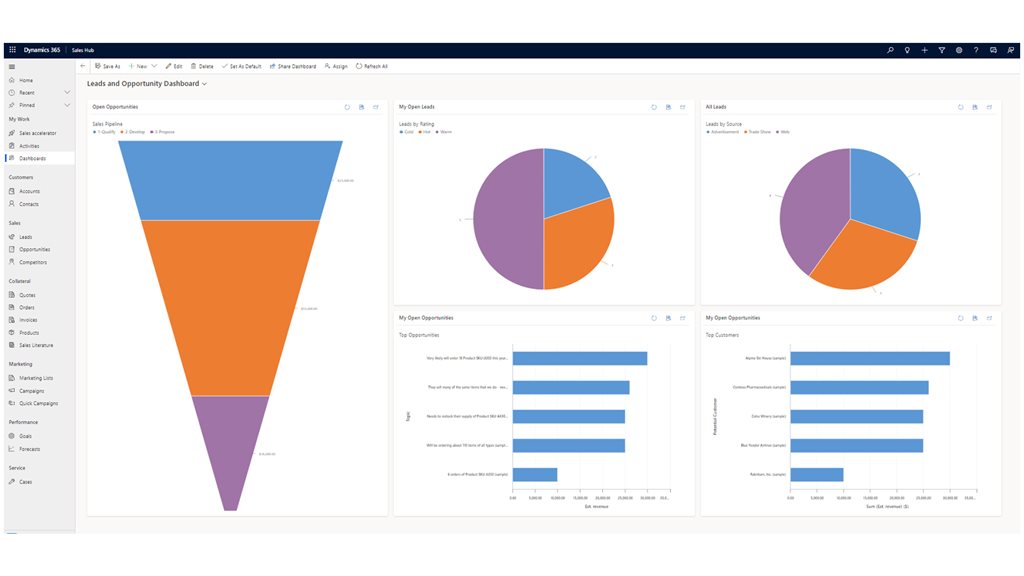Click the orange Develop segment of the funnel
1024x576 pixels.
tap(231, 307)
